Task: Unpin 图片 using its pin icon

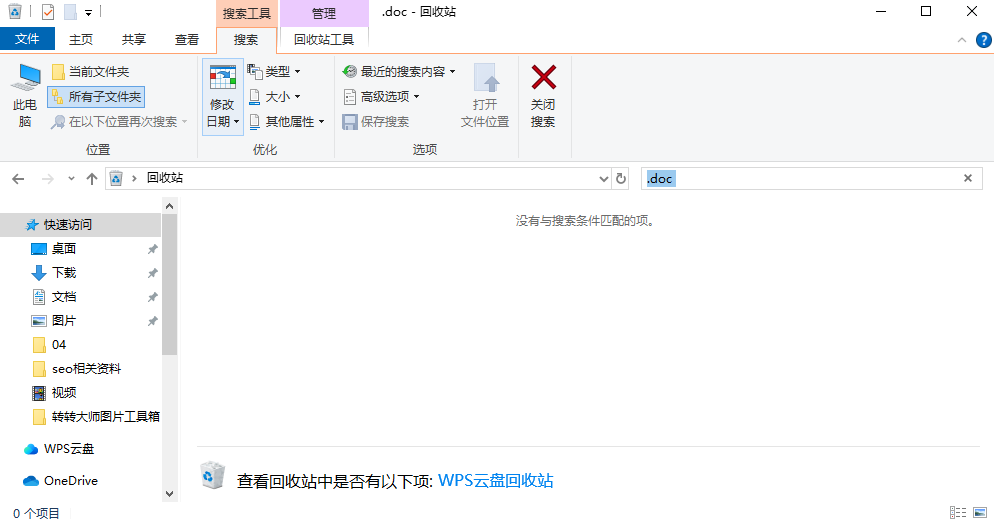Action: click(153, 321)
